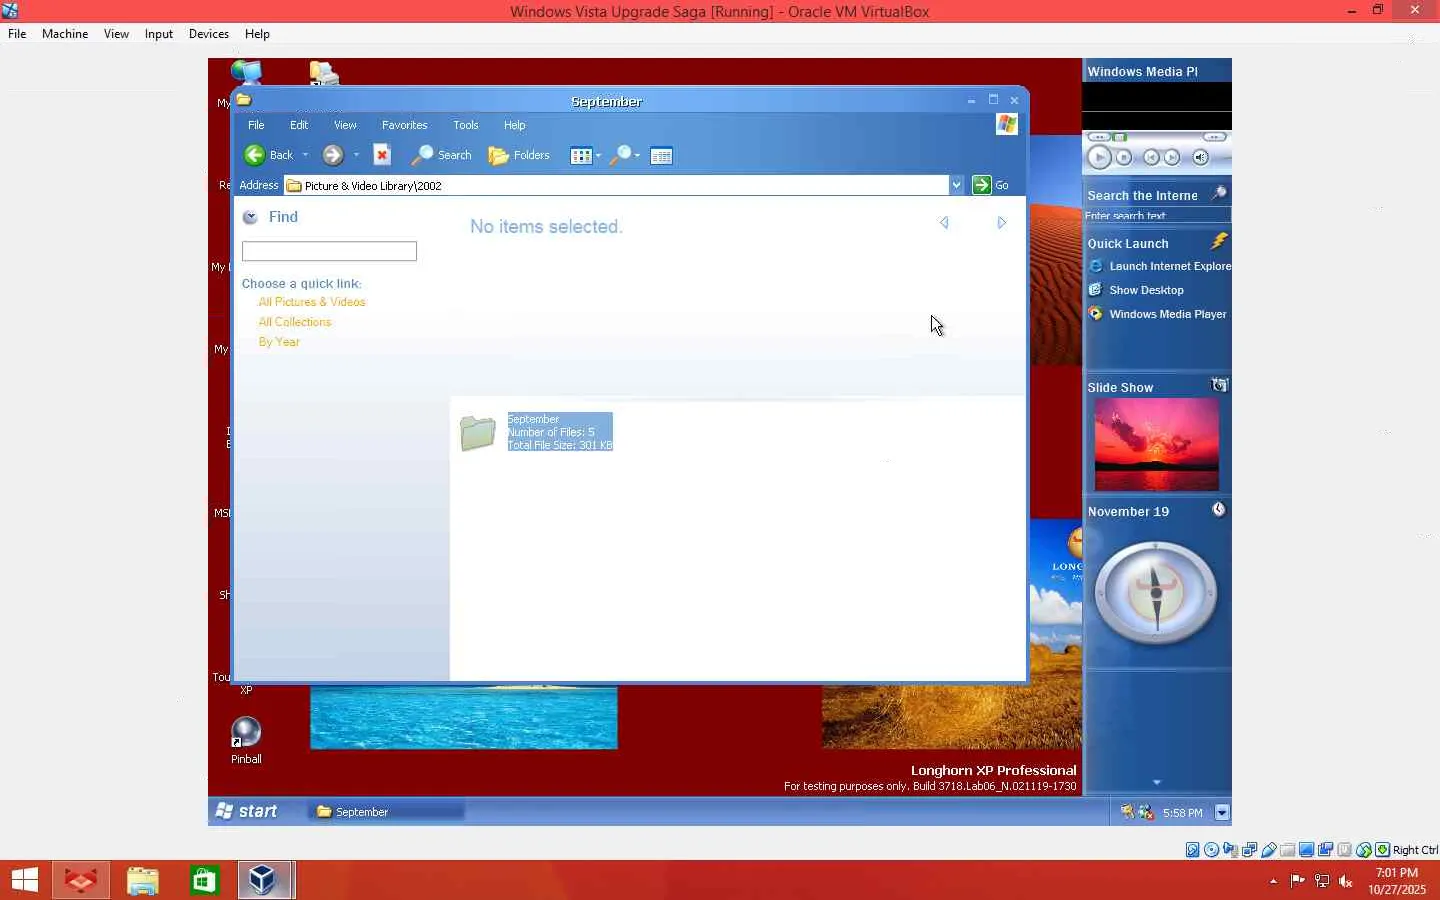Viewport: 1440px width, 900px height.
Task: Click the next arrow in preview pane
Action: click(1002, 223)
